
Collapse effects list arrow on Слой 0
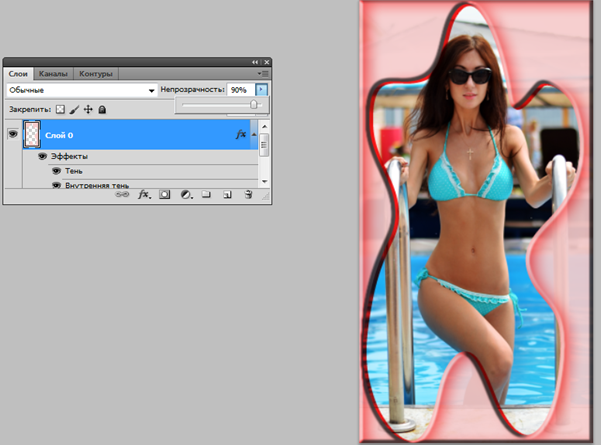click(254, 133)
